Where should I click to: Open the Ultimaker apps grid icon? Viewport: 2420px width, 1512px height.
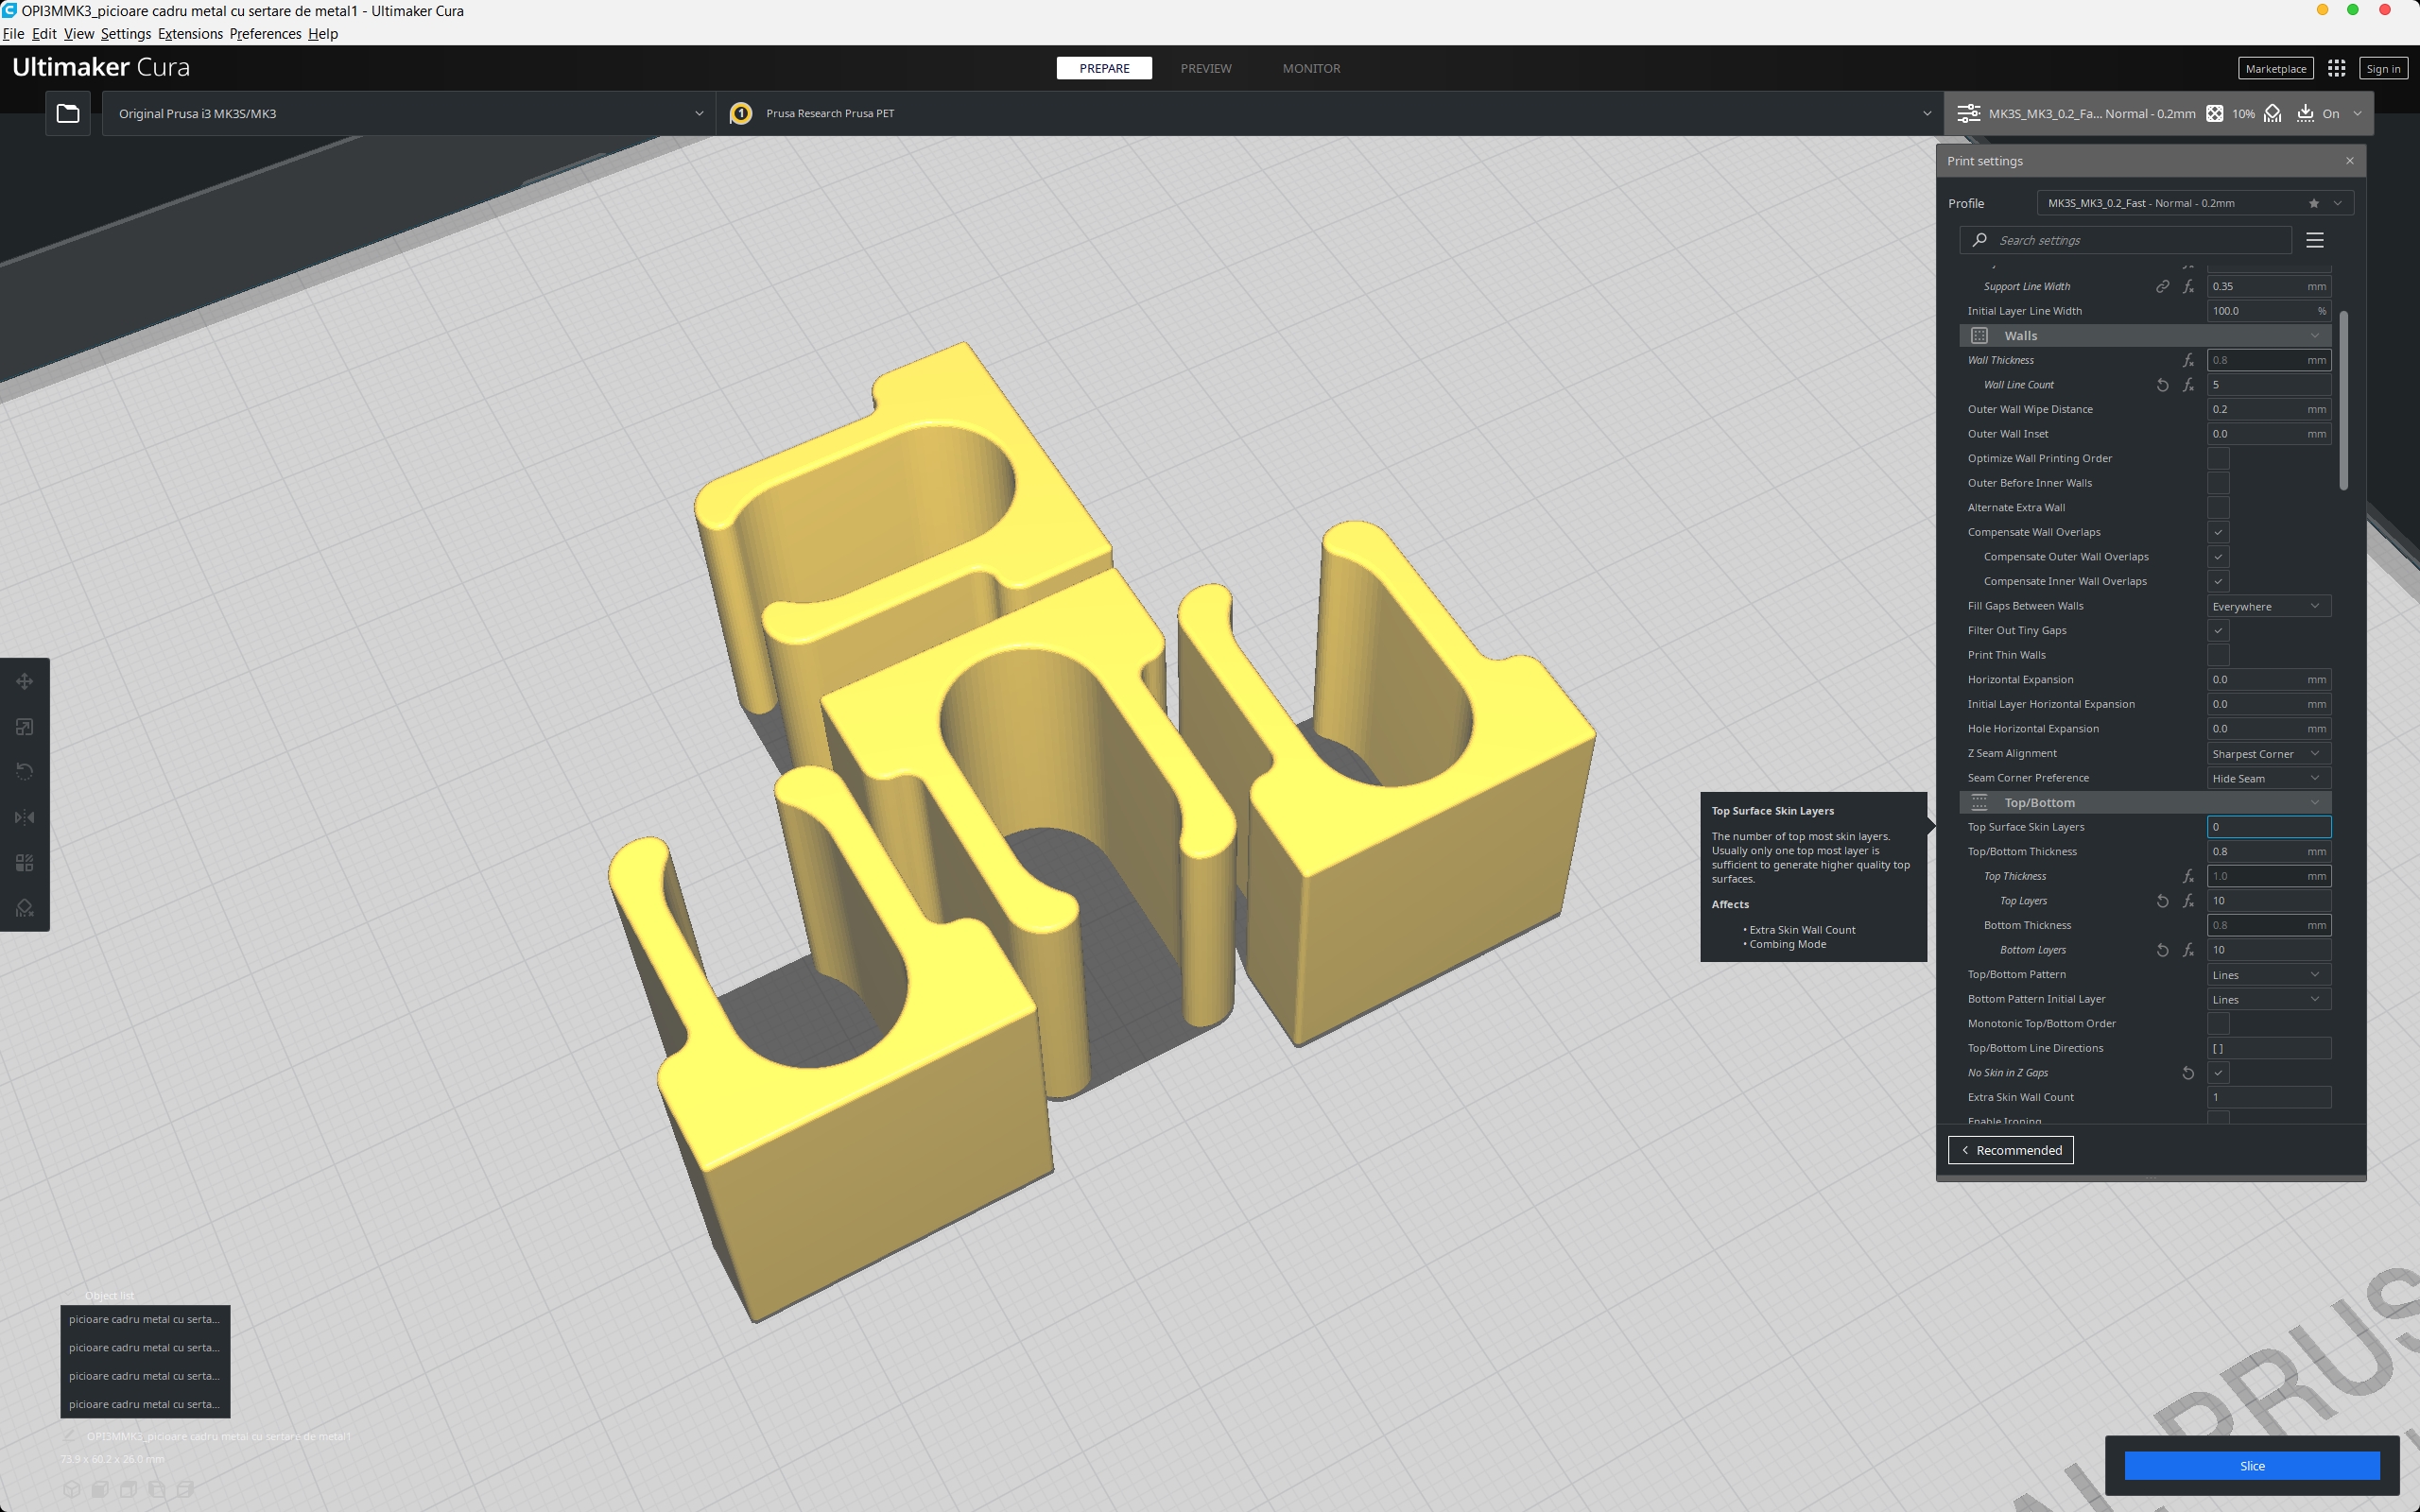[x=2336, y=68]
